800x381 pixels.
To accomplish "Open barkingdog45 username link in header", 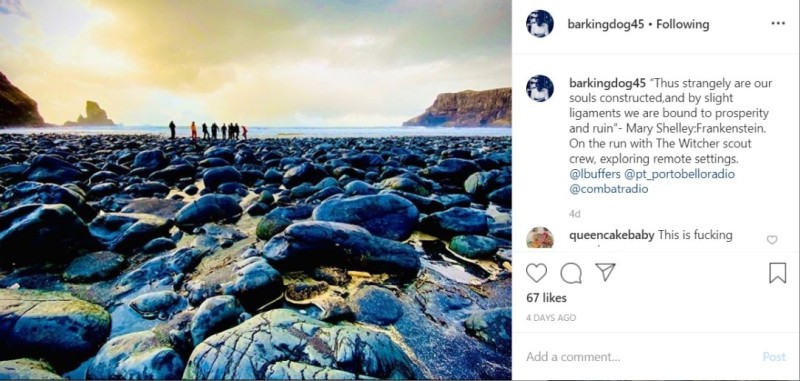I will 606,24.
